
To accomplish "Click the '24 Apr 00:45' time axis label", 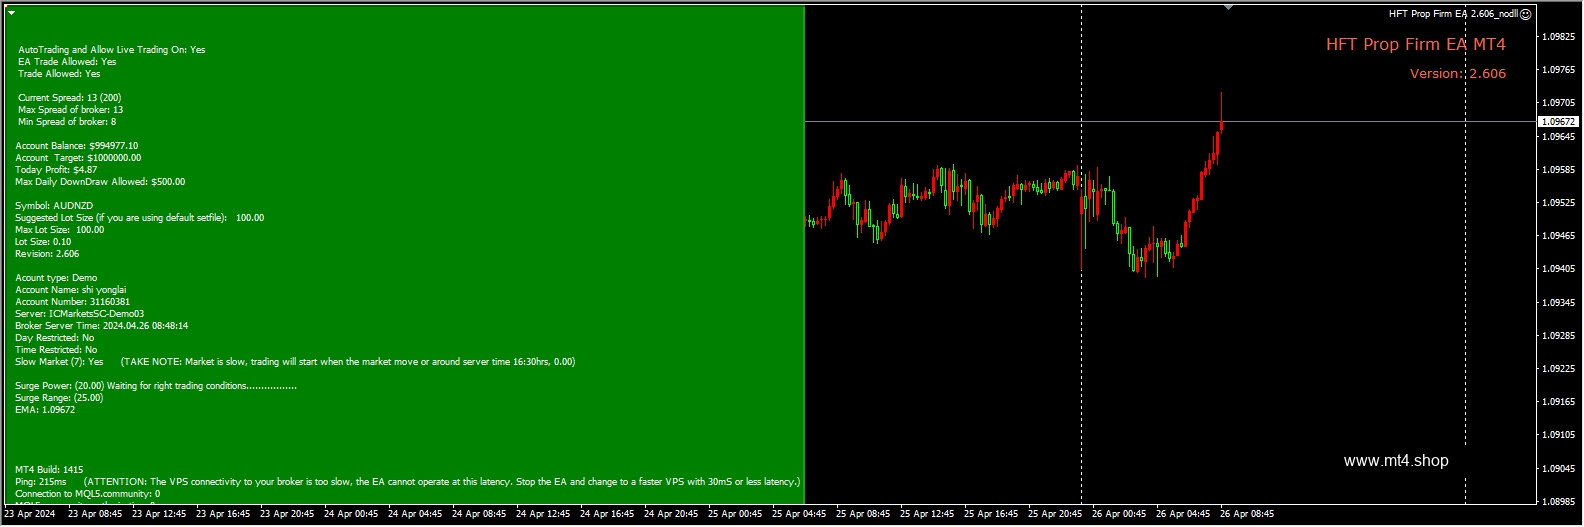I will tap(351, 514).
